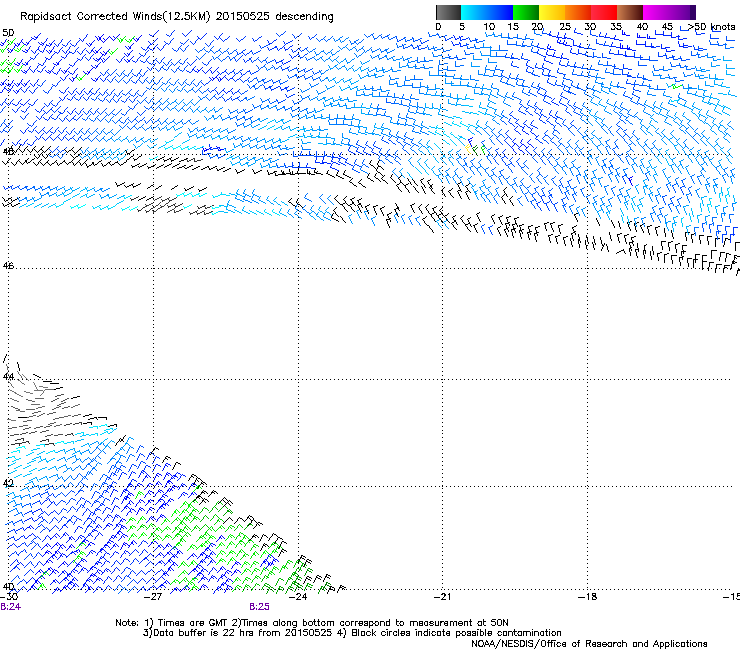Select the red 30-35 knots legend swatch

(x=604, y=12)
